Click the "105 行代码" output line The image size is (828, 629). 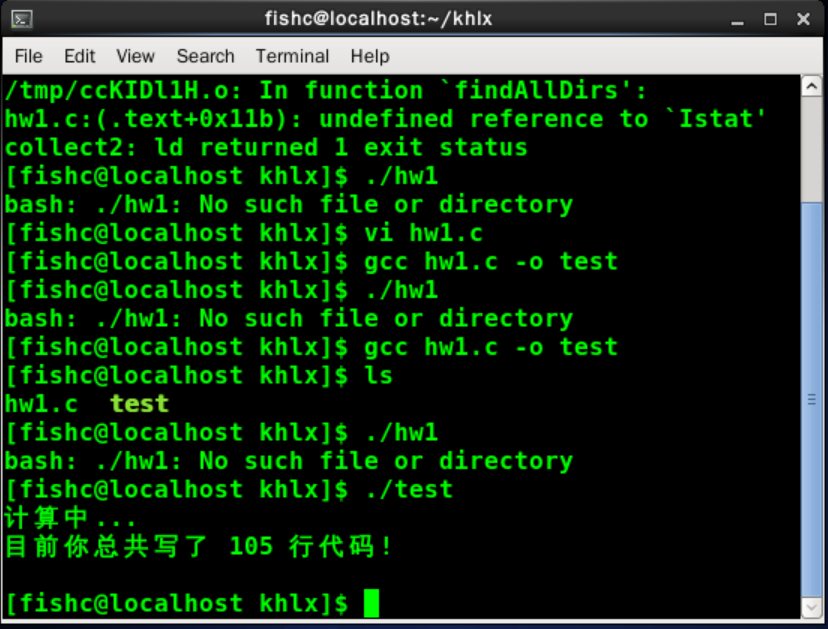[200, 547]
